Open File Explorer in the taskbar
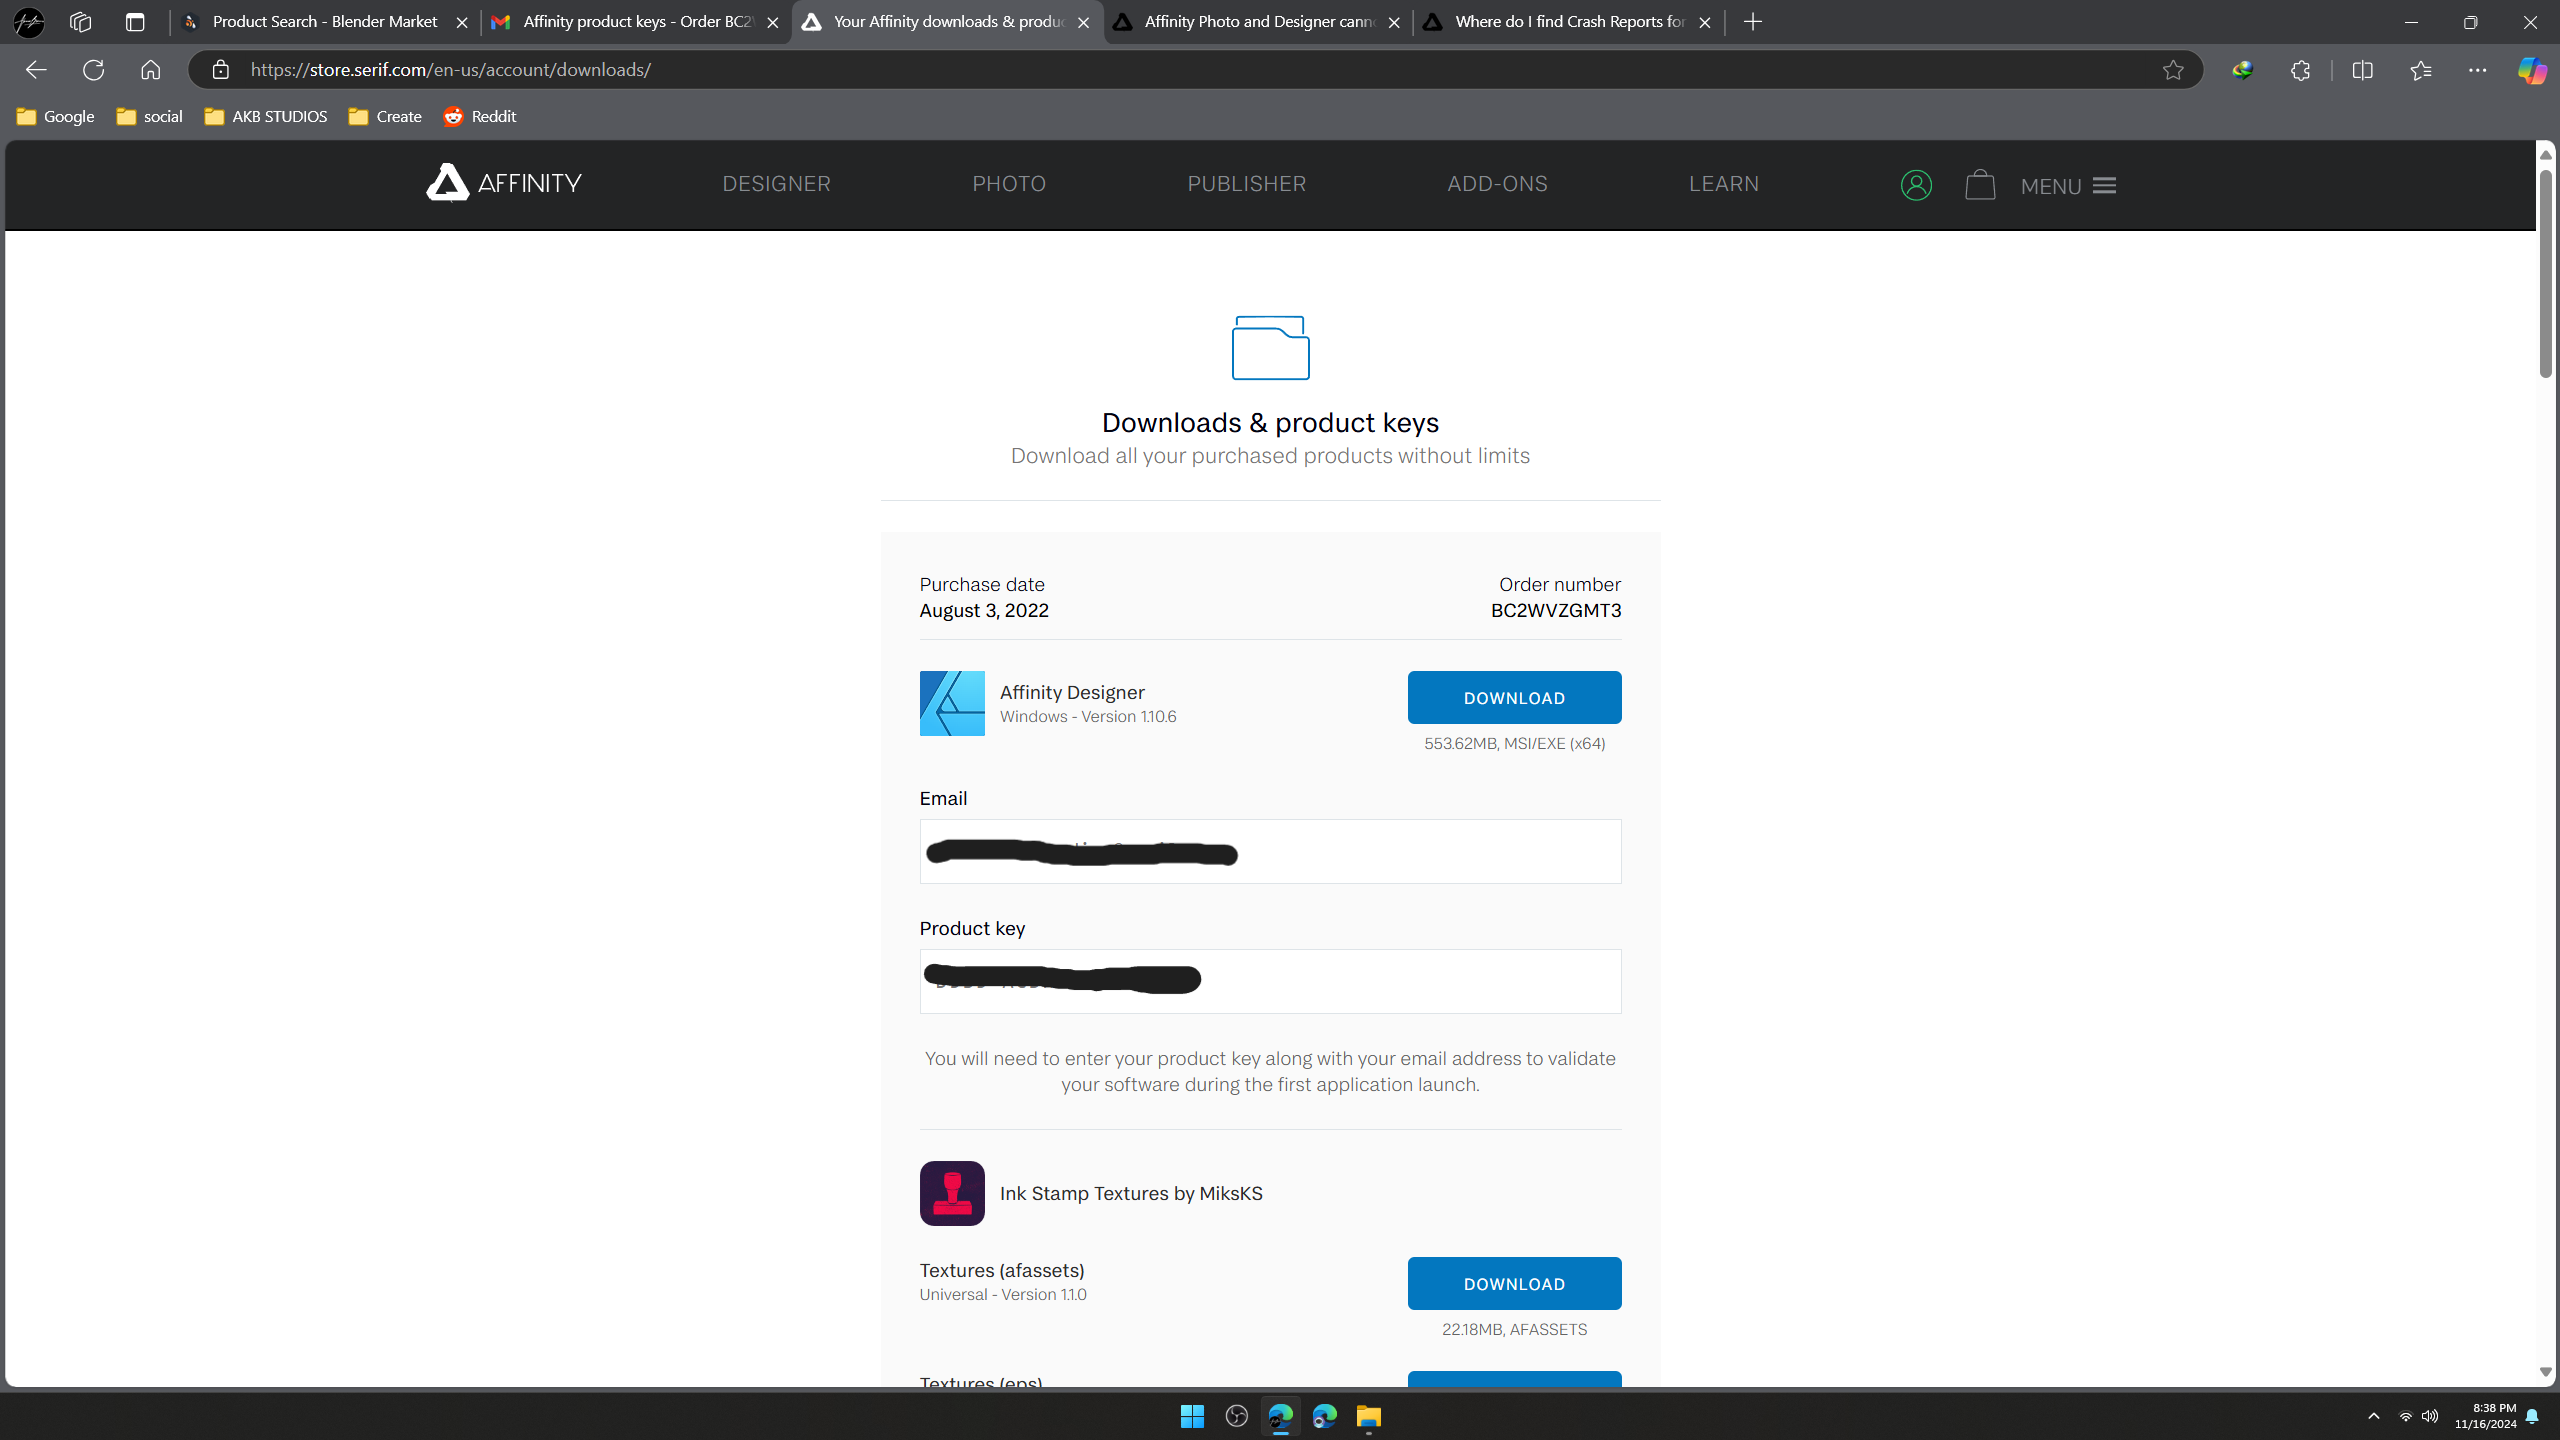This screenshot has width=2560, height=1440. tap(1368, 1416)
